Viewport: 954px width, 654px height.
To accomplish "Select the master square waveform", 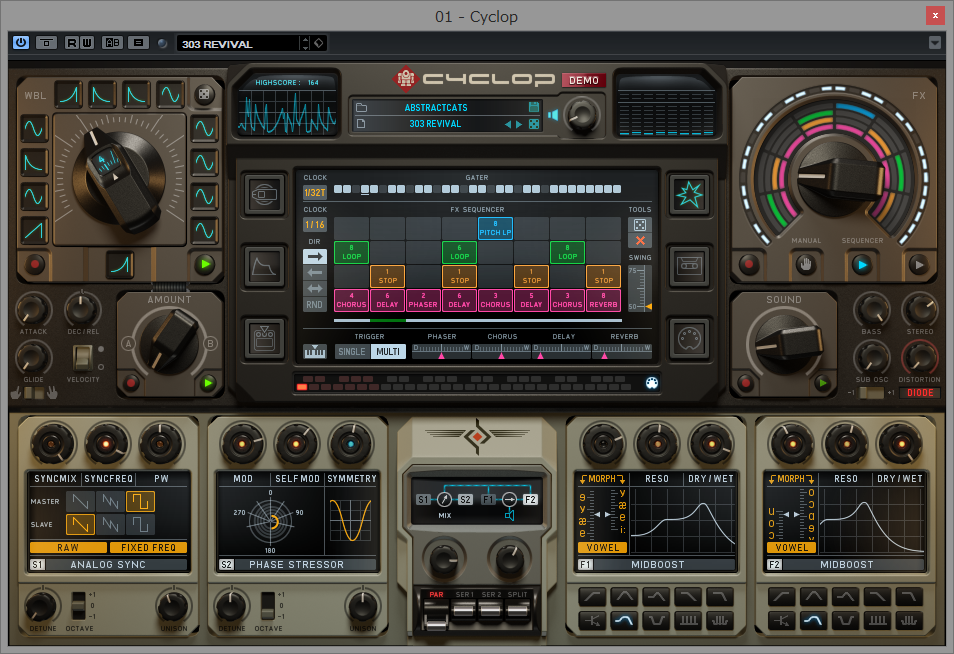I will pos(140,501).
